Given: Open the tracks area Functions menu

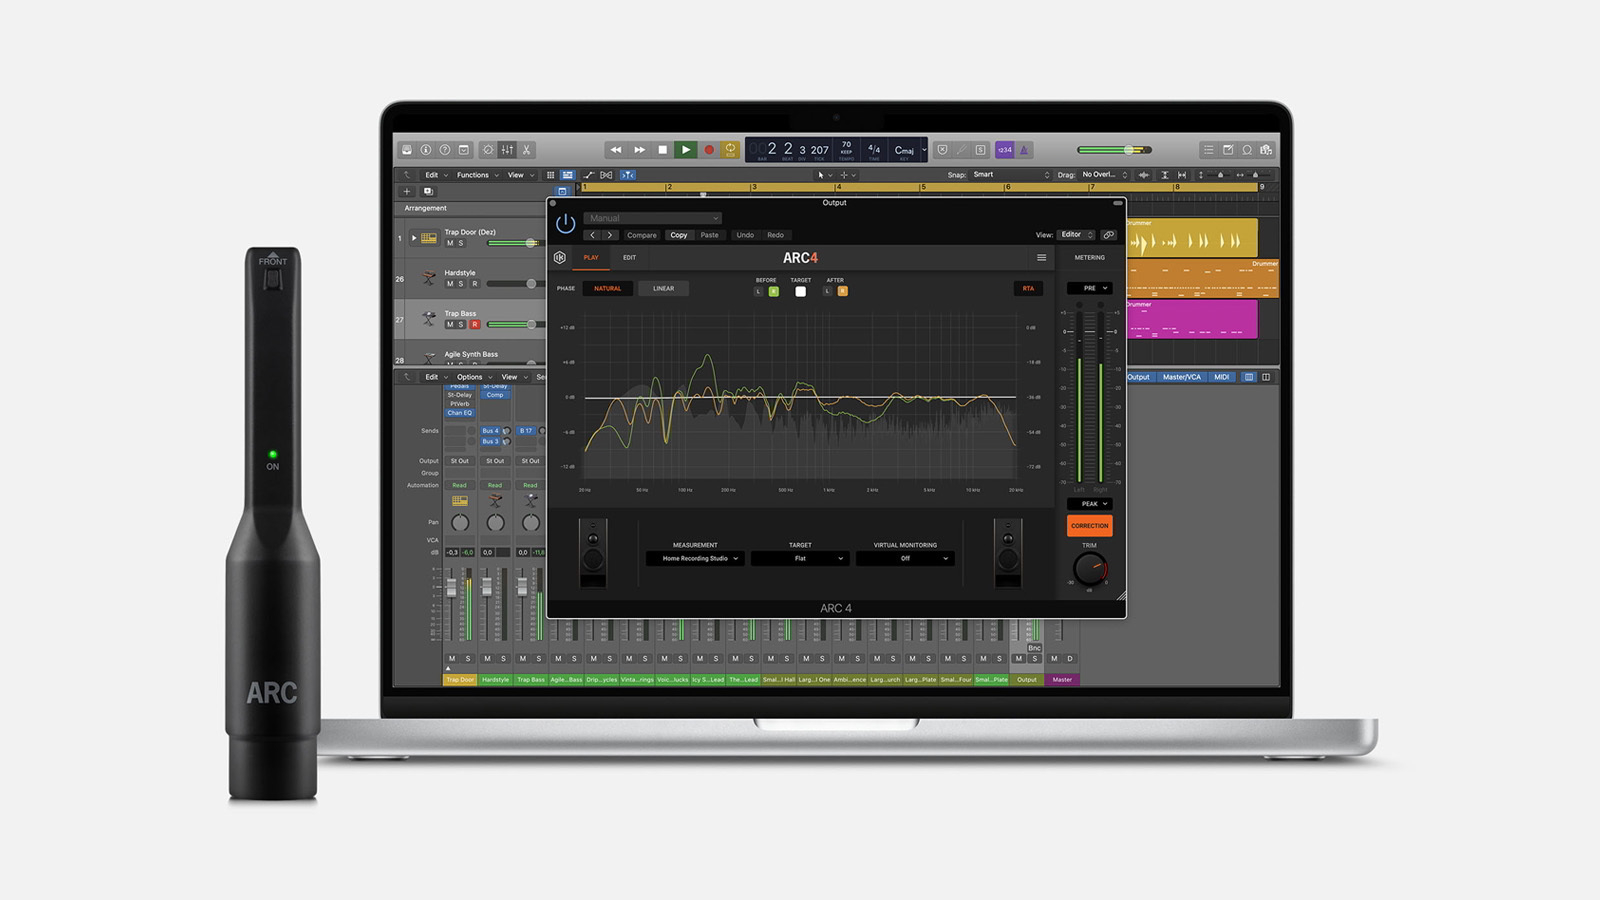Looking at the screenshot, I should coord(477,175).
